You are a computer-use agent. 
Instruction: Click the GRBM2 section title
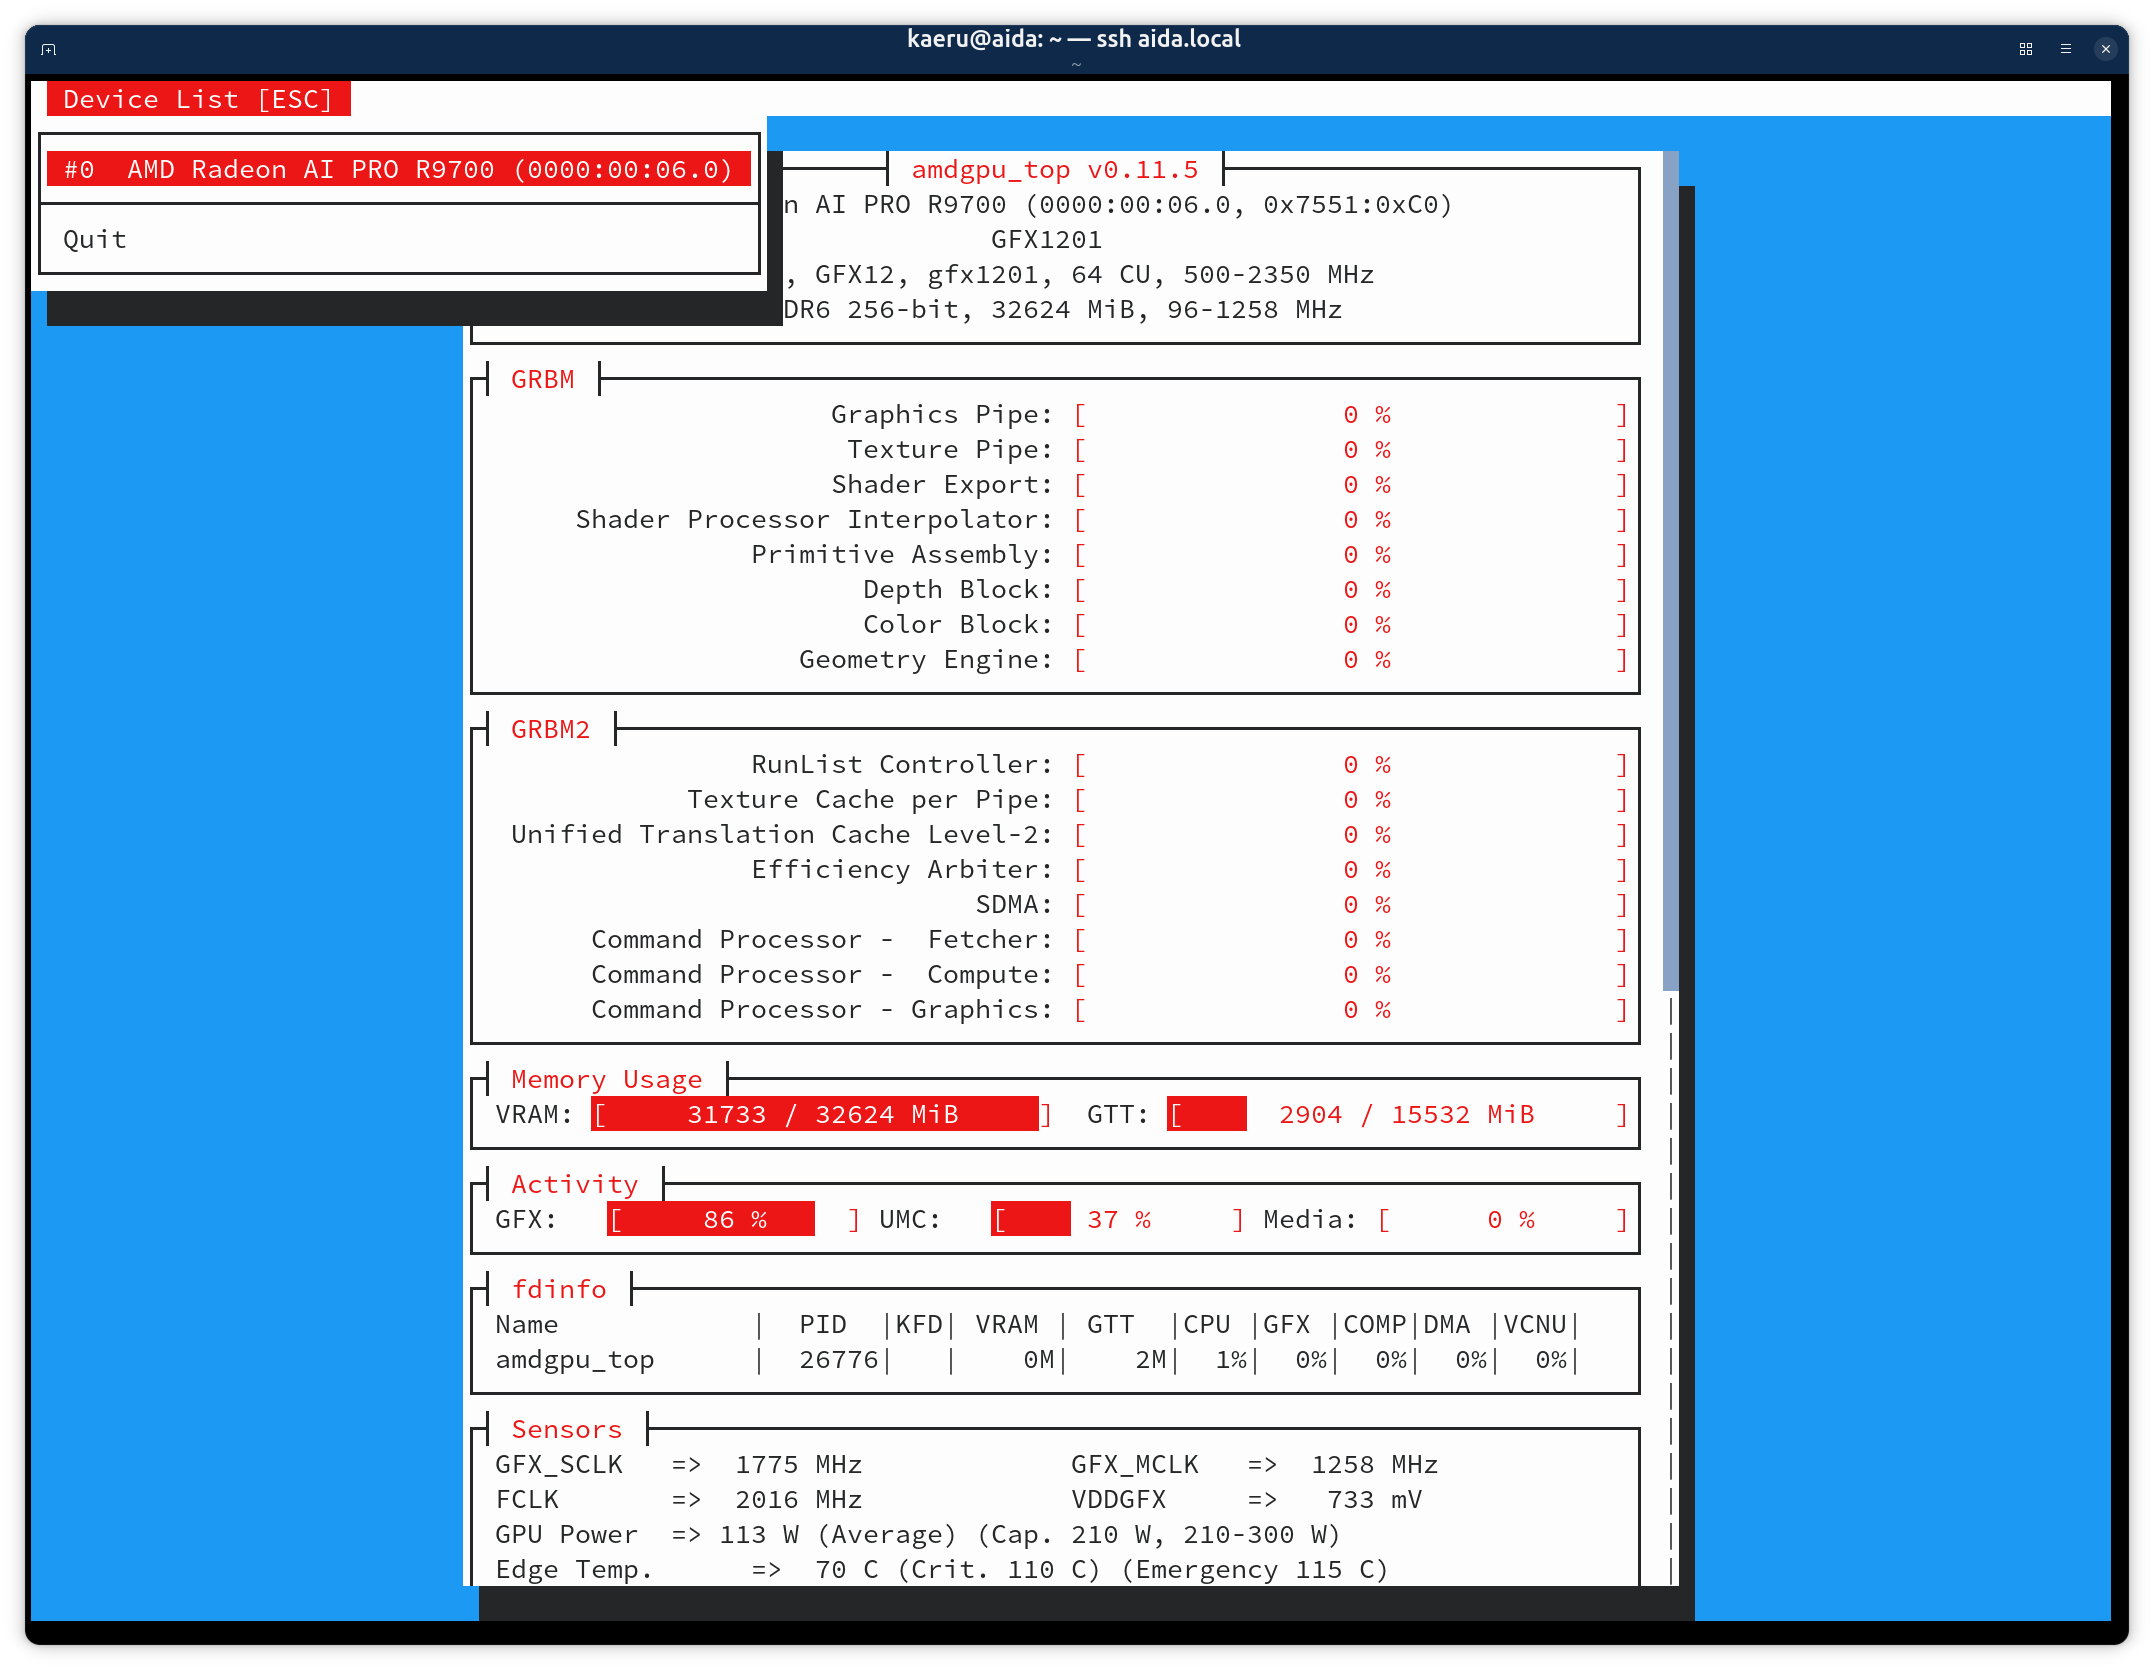(551, 729)
